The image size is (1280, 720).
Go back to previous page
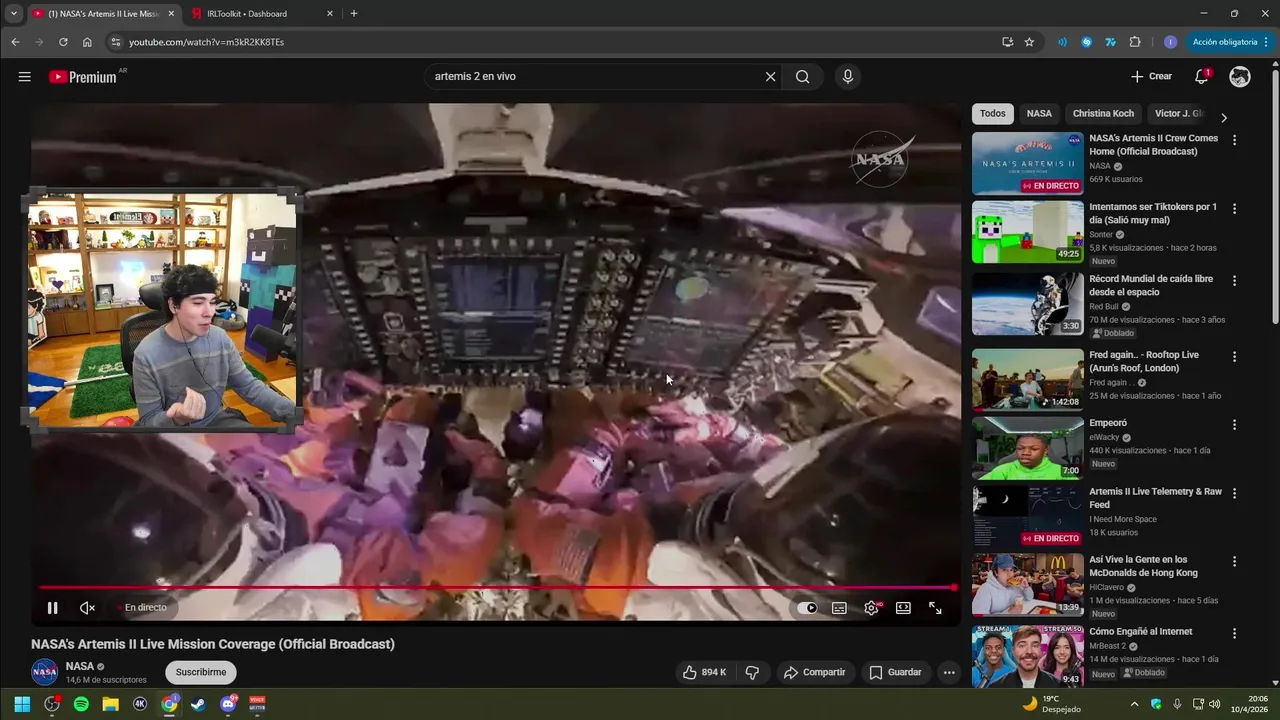point(15,42)
